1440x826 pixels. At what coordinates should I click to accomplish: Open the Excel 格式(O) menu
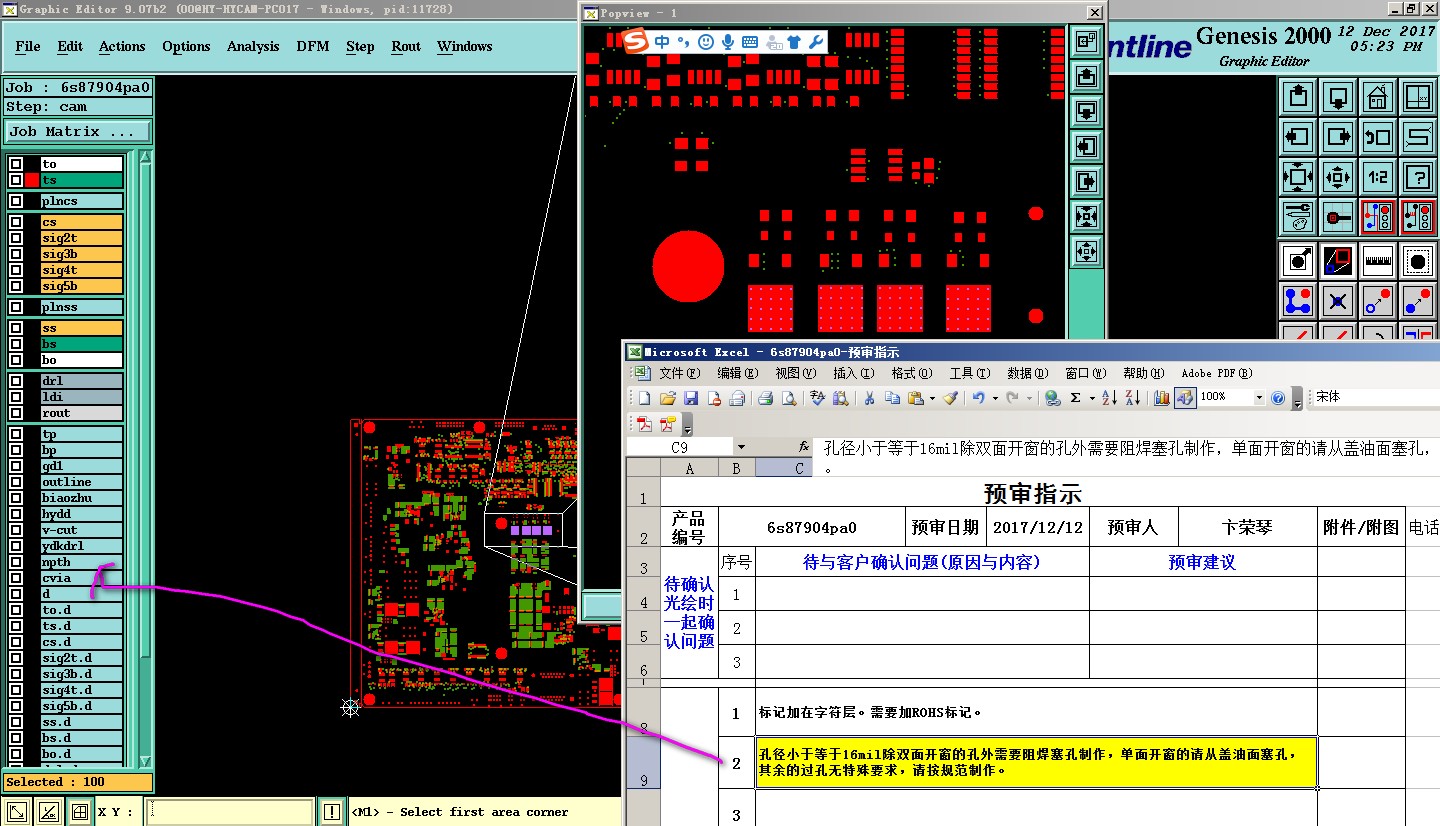[911, 373]
